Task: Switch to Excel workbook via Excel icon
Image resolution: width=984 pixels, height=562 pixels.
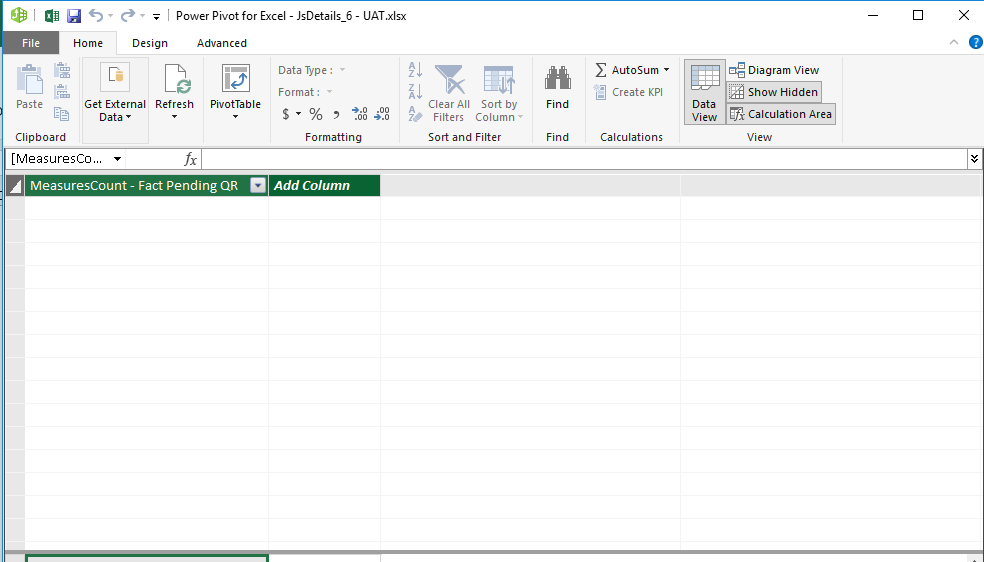Action: [x=52, y=16]
